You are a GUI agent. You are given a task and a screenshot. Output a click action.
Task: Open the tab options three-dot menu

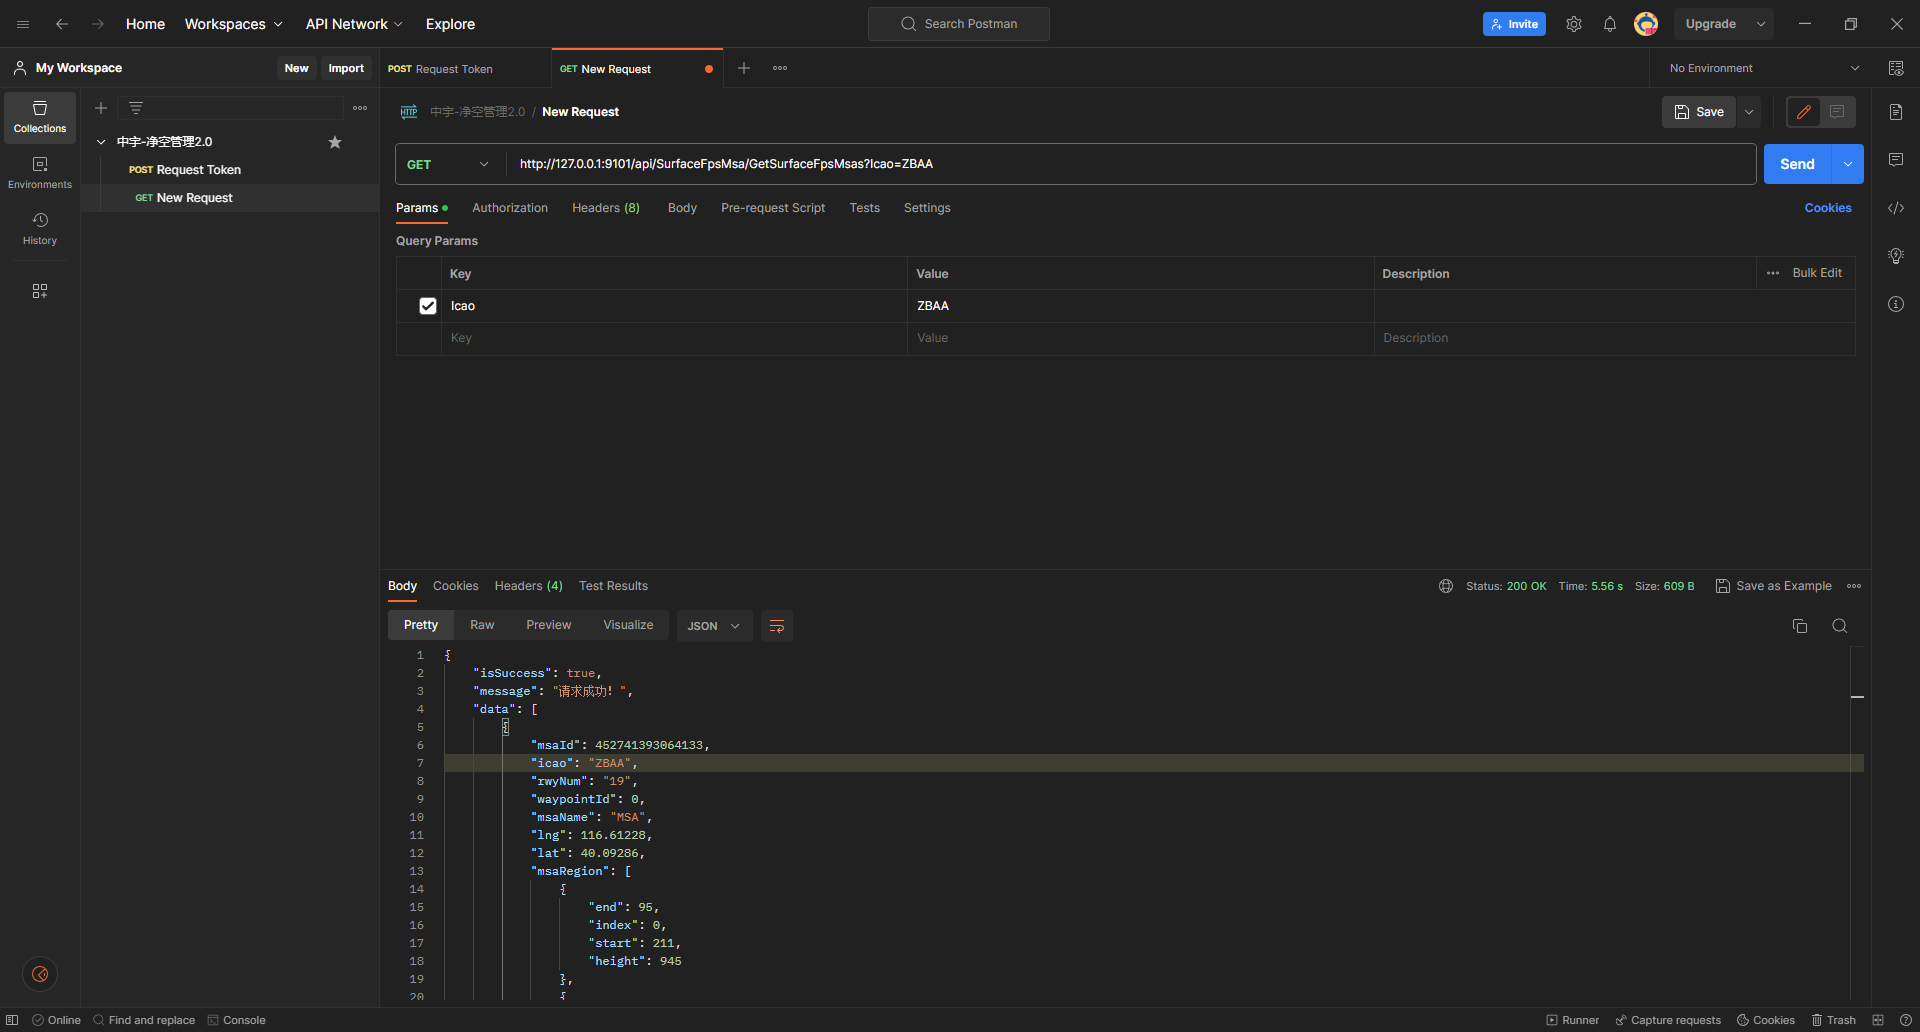(x=780, y=68)
